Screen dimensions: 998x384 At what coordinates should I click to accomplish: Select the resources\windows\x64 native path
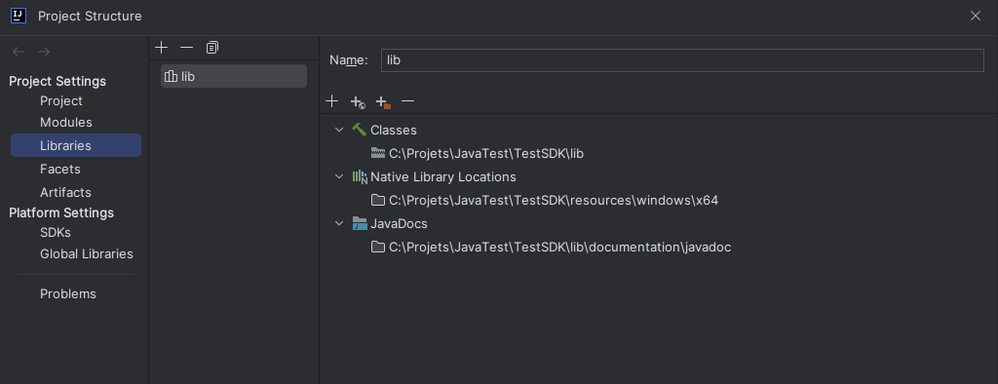pyautogui.click(x=553, y=200)
